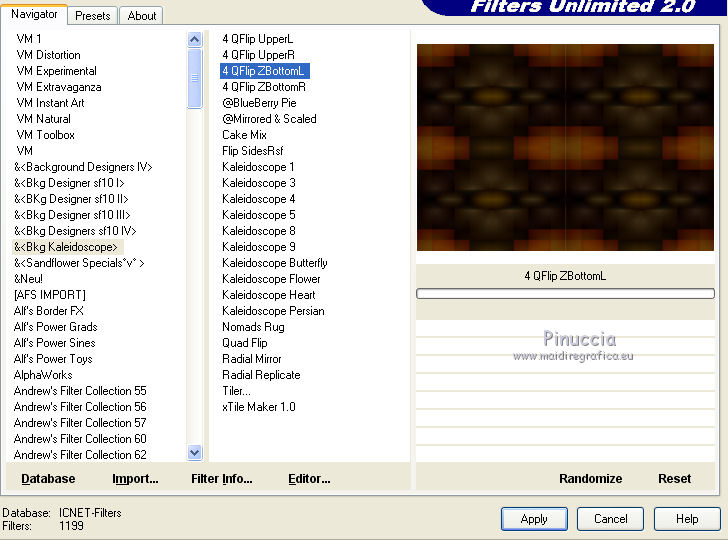Screen dimensions: 728x540
Task: Click the filter preview image
Action: point(565,147)
